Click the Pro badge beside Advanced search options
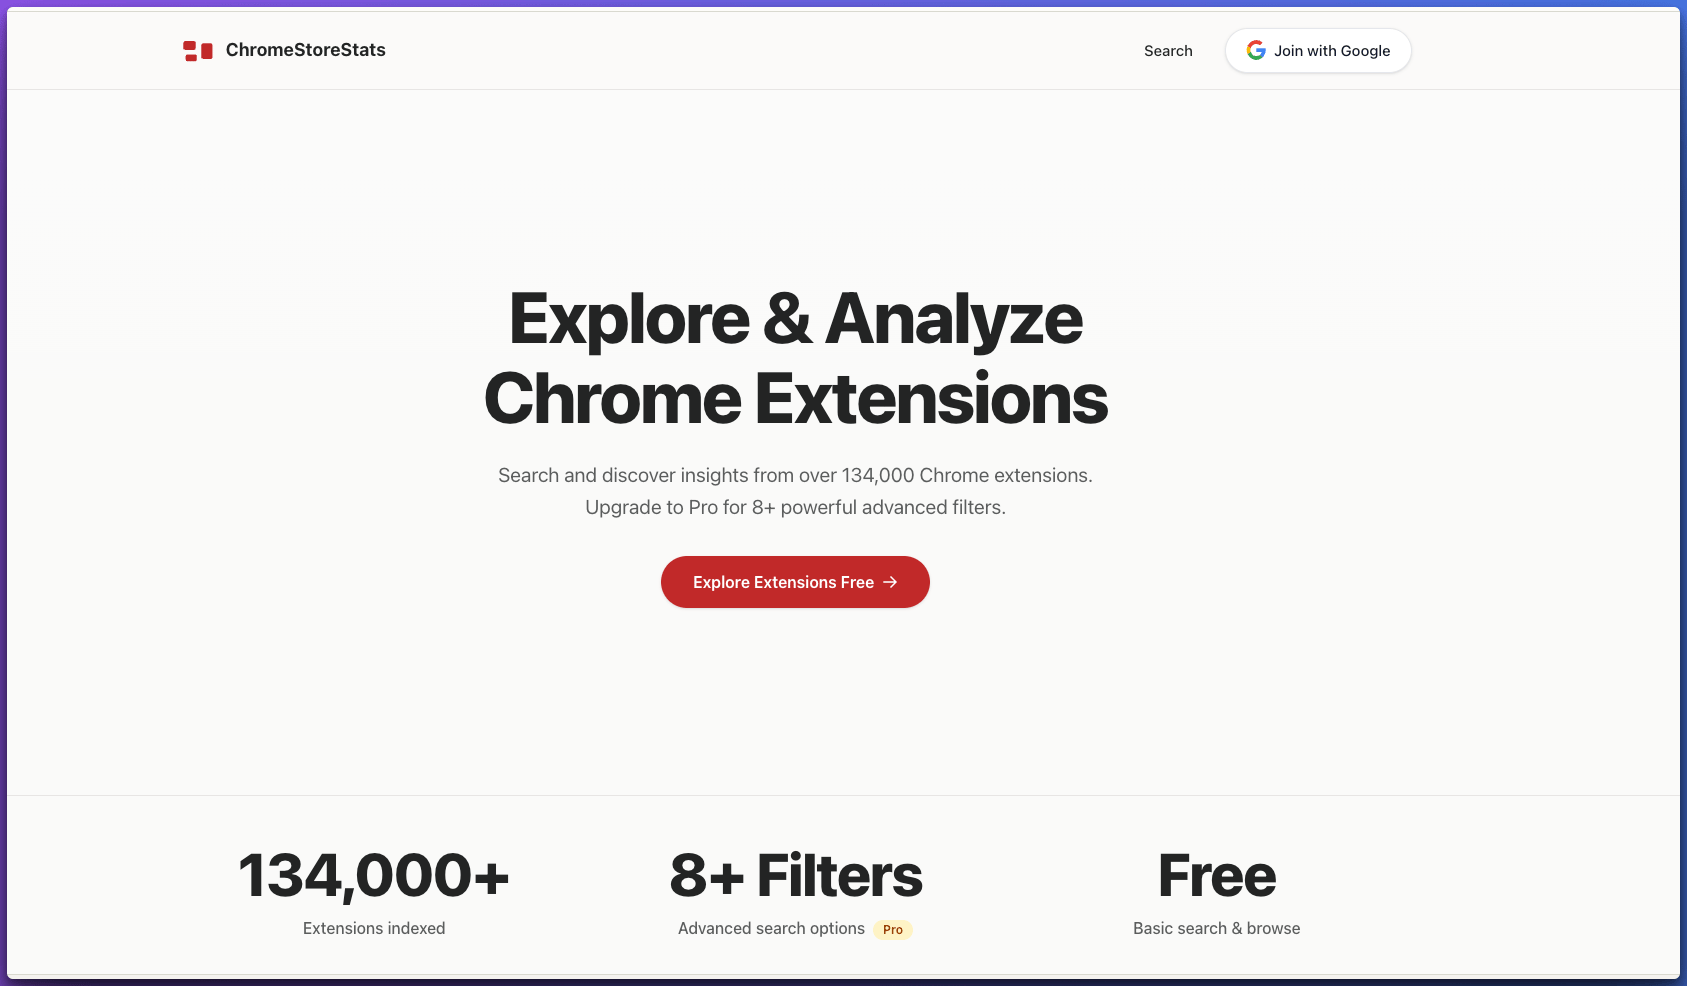 (893, 930)
